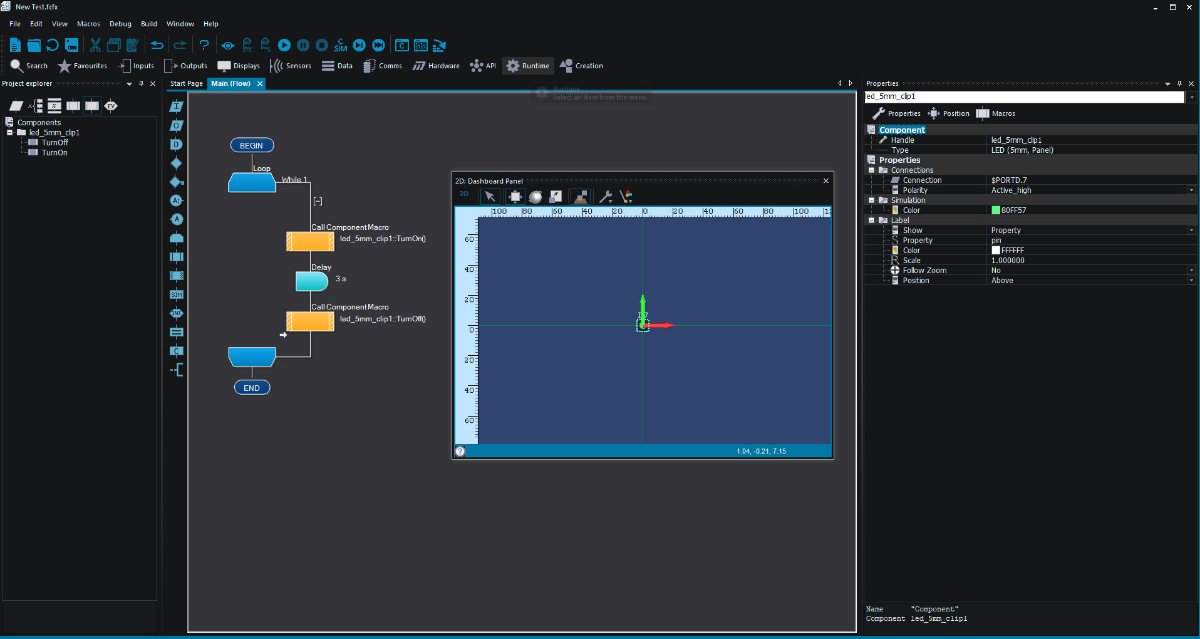Image resolution: width=1200 pixels, height=639 pixels.
Task: Open the Hardware component menu
Action: click(436, 66)
